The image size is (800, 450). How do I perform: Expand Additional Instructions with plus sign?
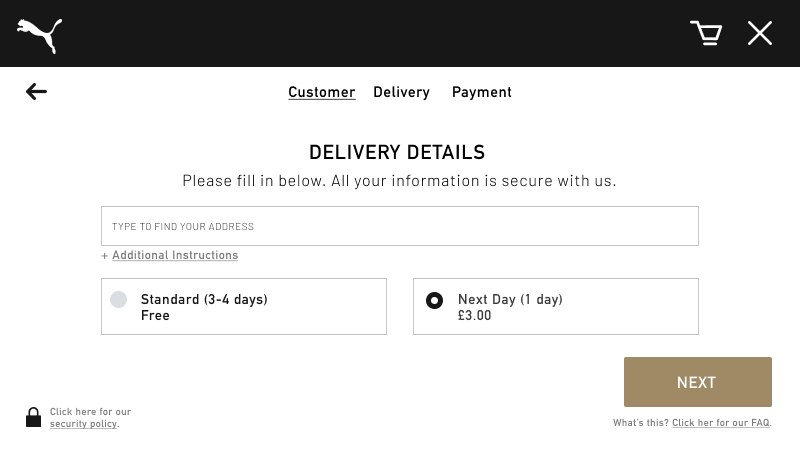(x=105, y=256)
